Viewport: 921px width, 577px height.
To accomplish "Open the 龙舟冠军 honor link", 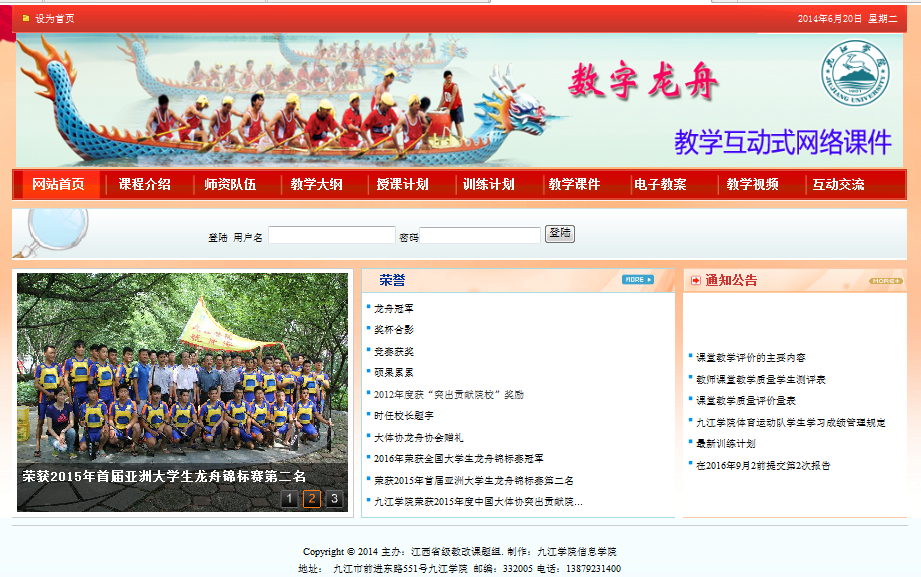I will coord(393,308).
